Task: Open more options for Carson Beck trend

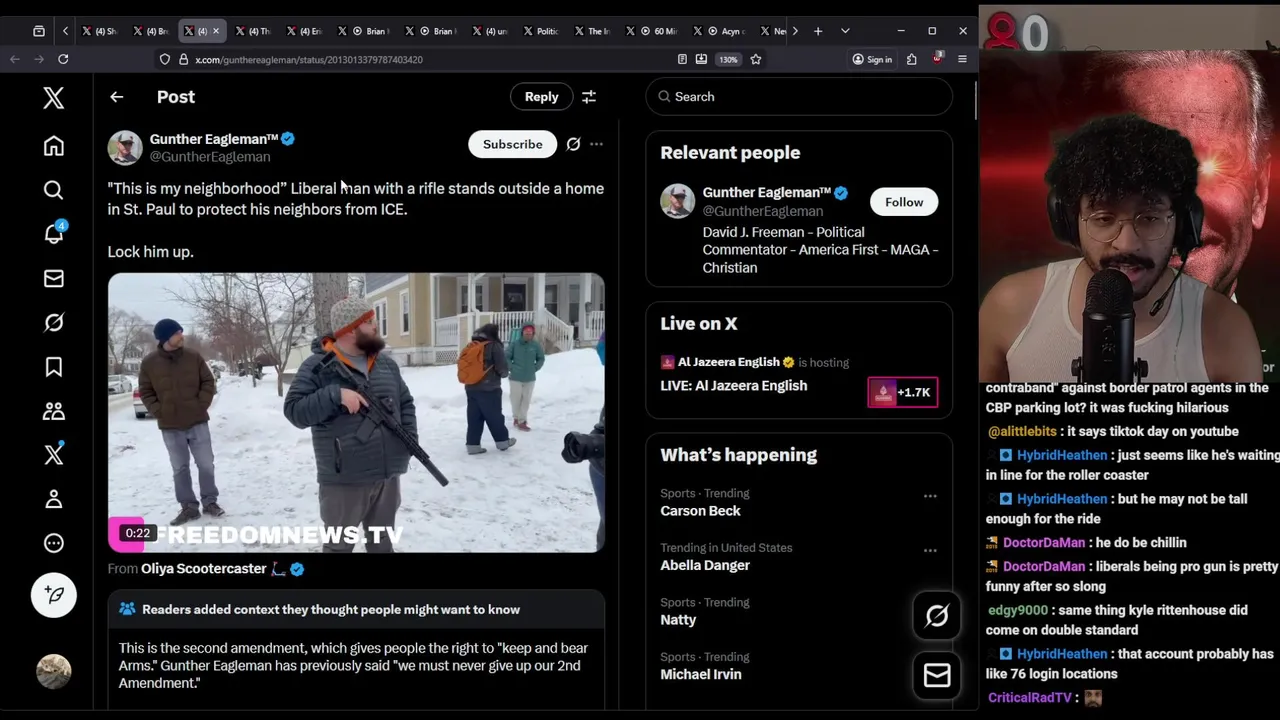Action: click(930, 496)
